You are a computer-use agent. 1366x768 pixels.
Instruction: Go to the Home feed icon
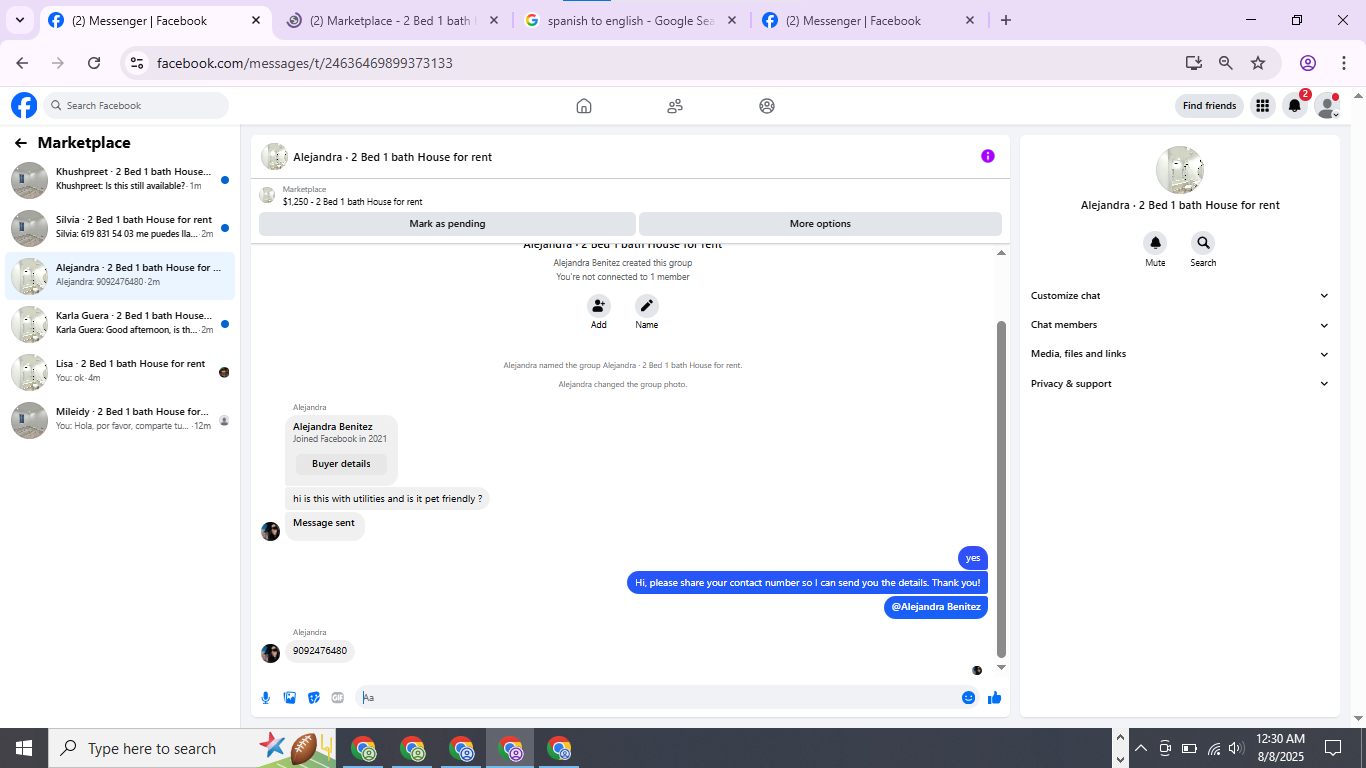pos(584,106)
